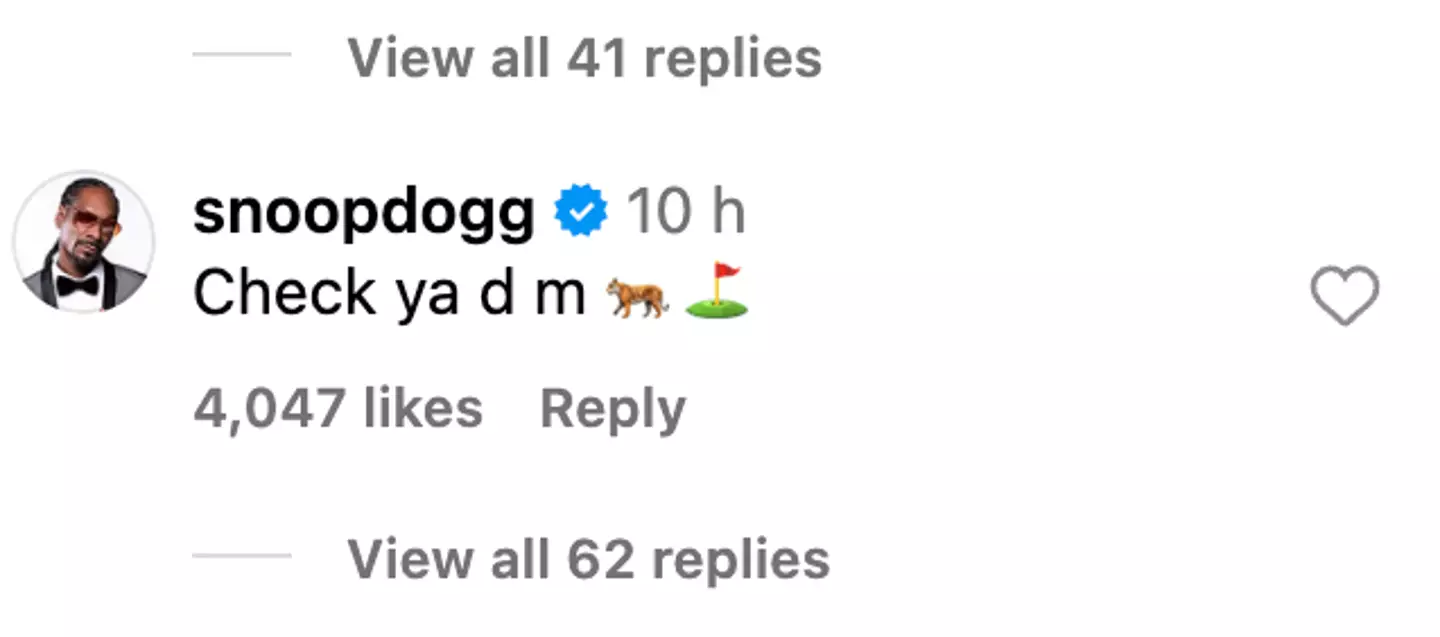Click the blue verified badge
This screenshot has height=637, width=1440.
coord(582,213)
